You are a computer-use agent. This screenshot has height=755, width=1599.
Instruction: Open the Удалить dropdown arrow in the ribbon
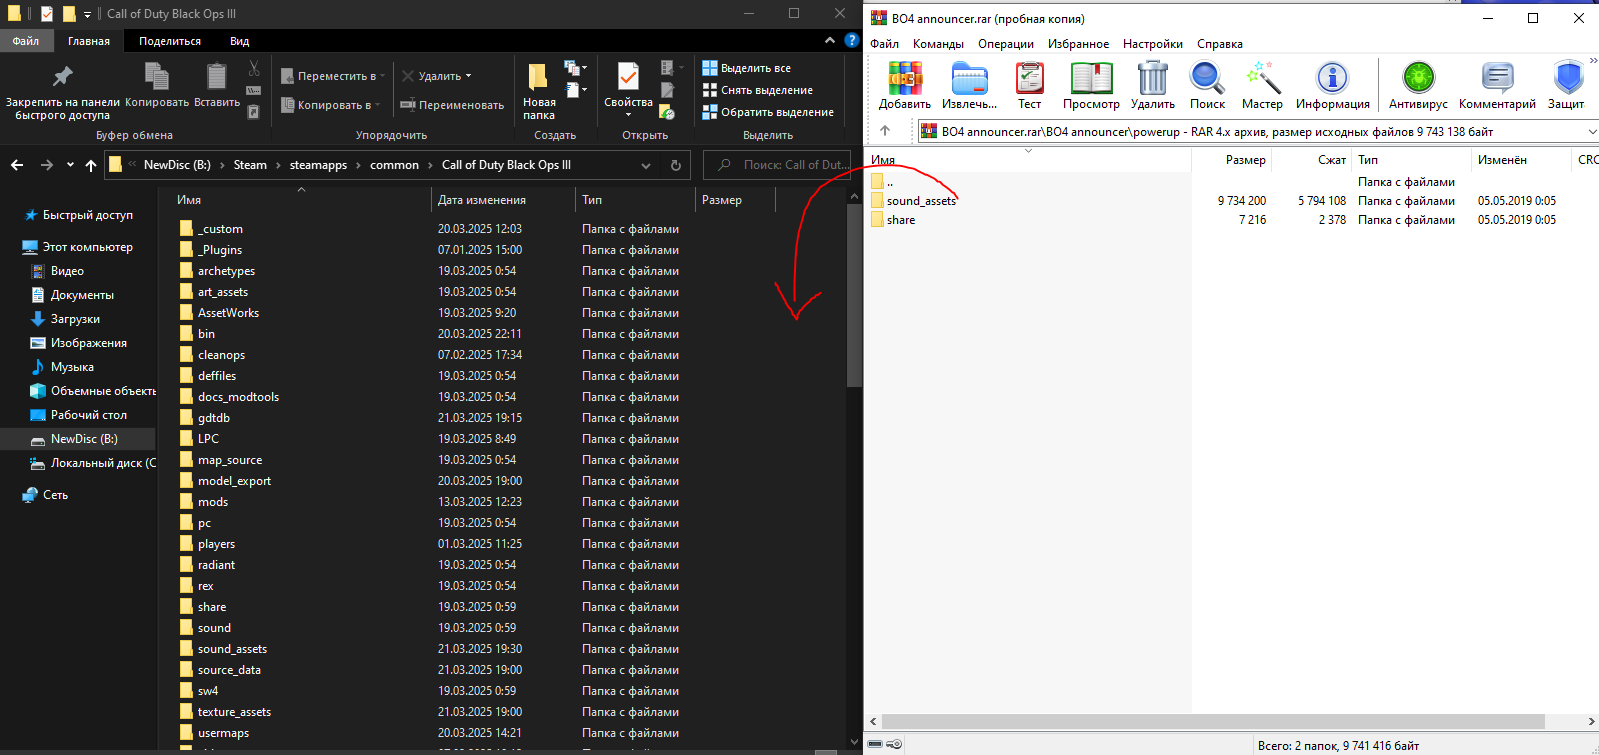click(x=468, y=76)
